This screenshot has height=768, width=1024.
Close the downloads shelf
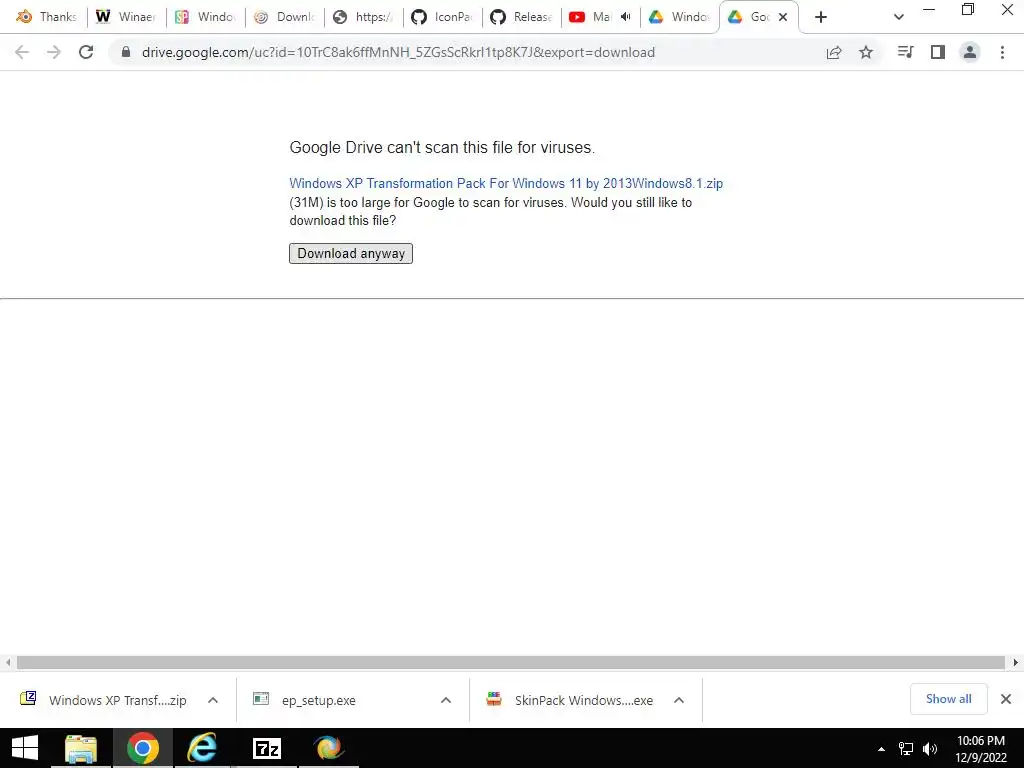point(1006,699)
